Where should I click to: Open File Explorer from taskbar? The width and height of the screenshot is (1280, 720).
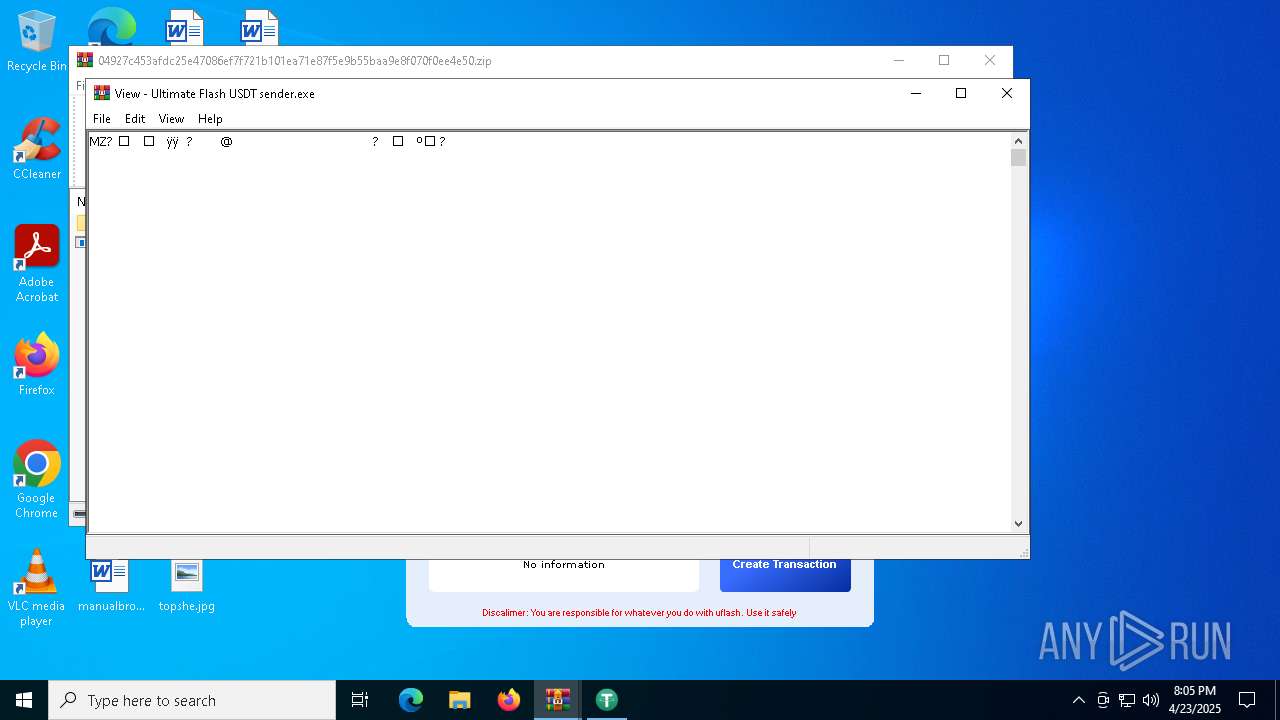[460, 700]
